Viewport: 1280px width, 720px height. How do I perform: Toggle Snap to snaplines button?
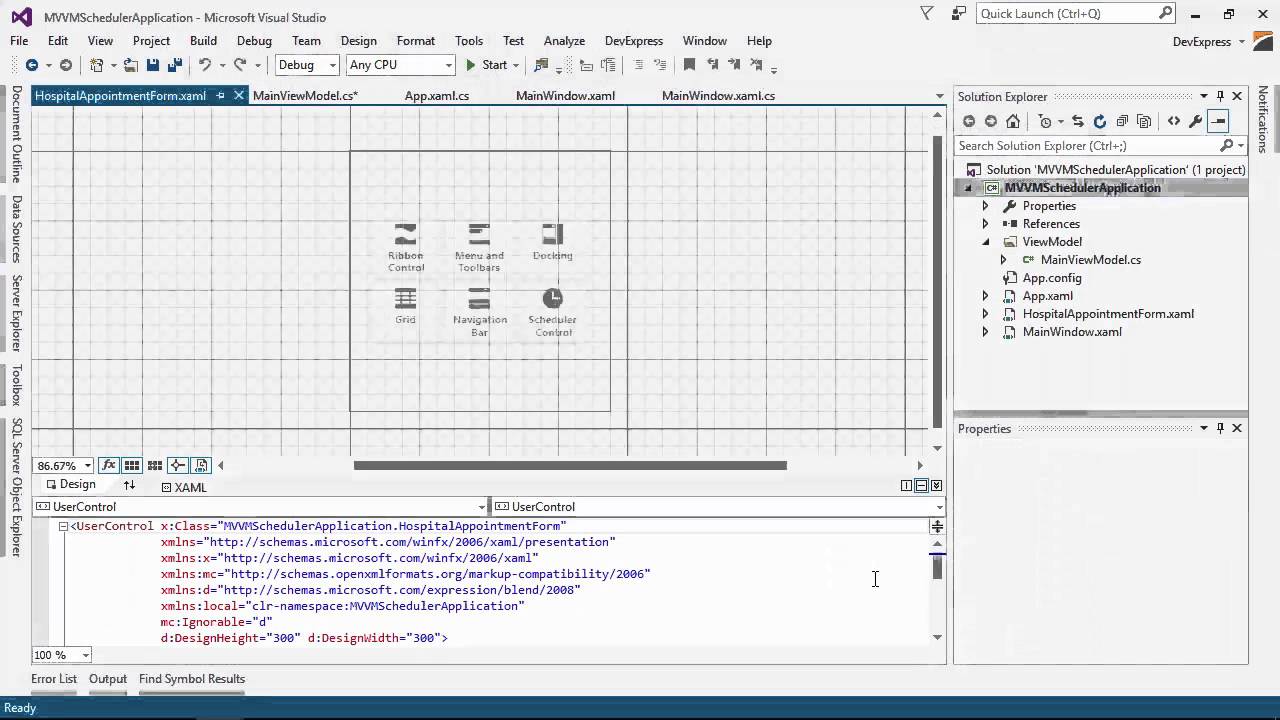point(178,465)
